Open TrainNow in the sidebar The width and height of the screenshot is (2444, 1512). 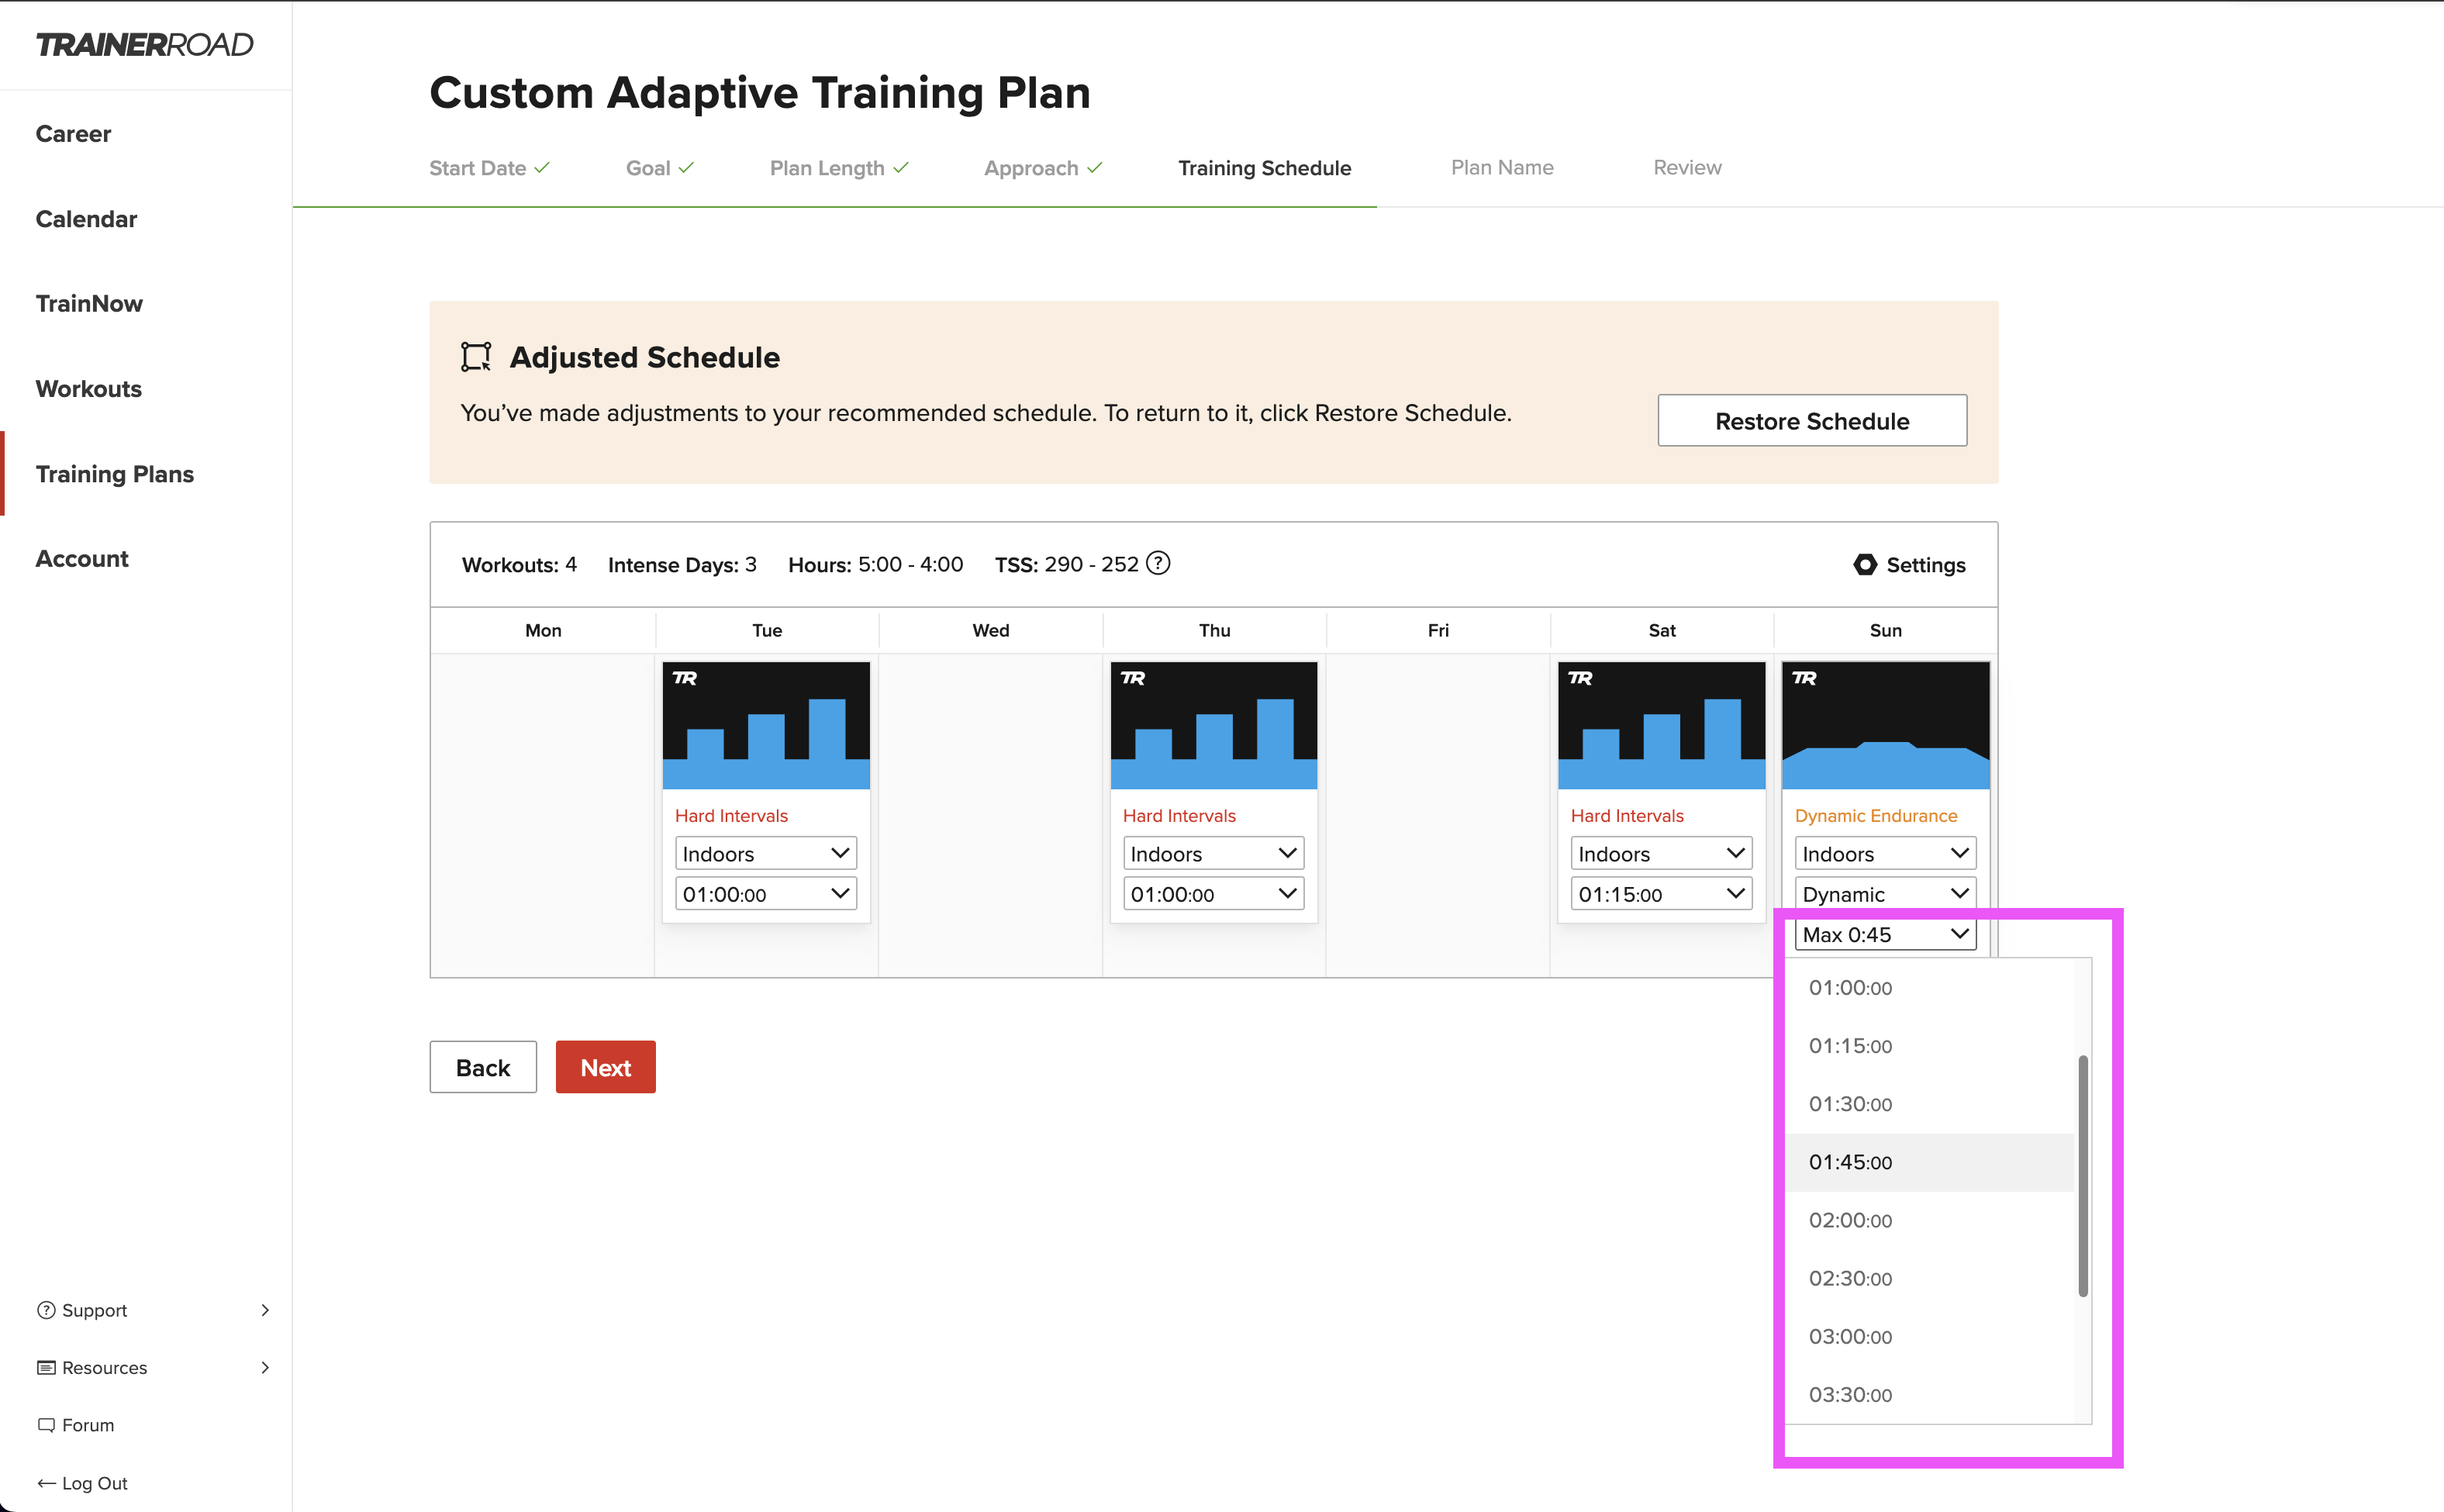[x=89, y=304]
